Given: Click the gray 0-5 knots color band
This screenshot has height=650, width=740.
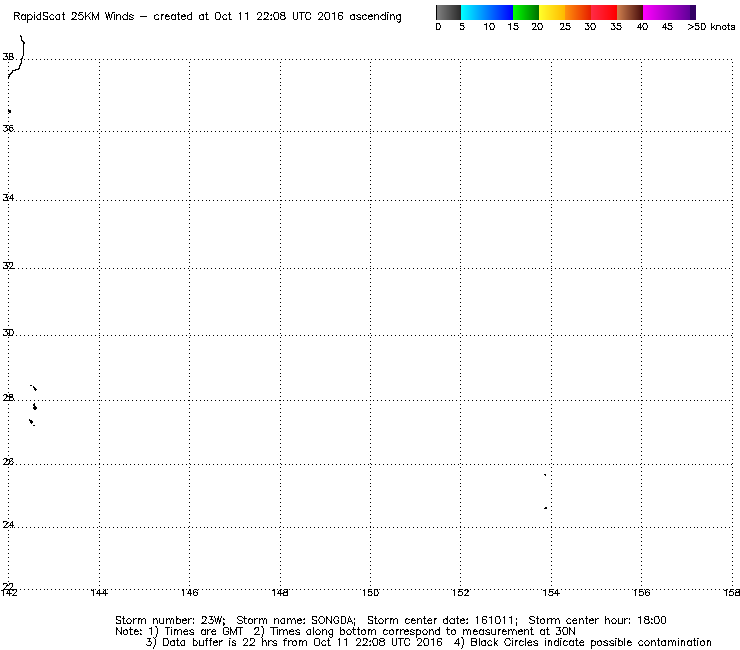Looking at the screenshot, I should coord(448,12).
